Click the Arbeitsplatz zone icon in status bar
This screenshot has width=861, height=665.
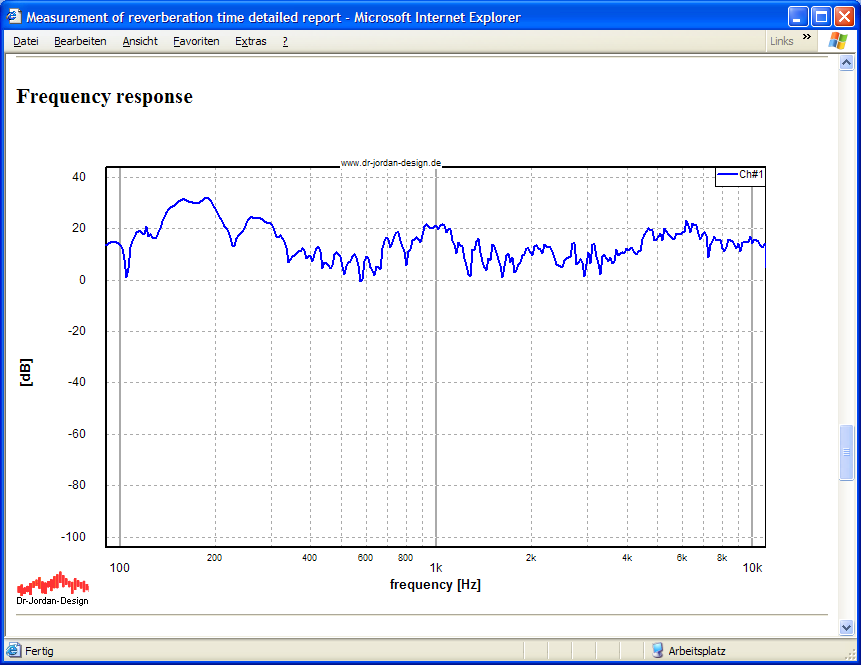658,650
